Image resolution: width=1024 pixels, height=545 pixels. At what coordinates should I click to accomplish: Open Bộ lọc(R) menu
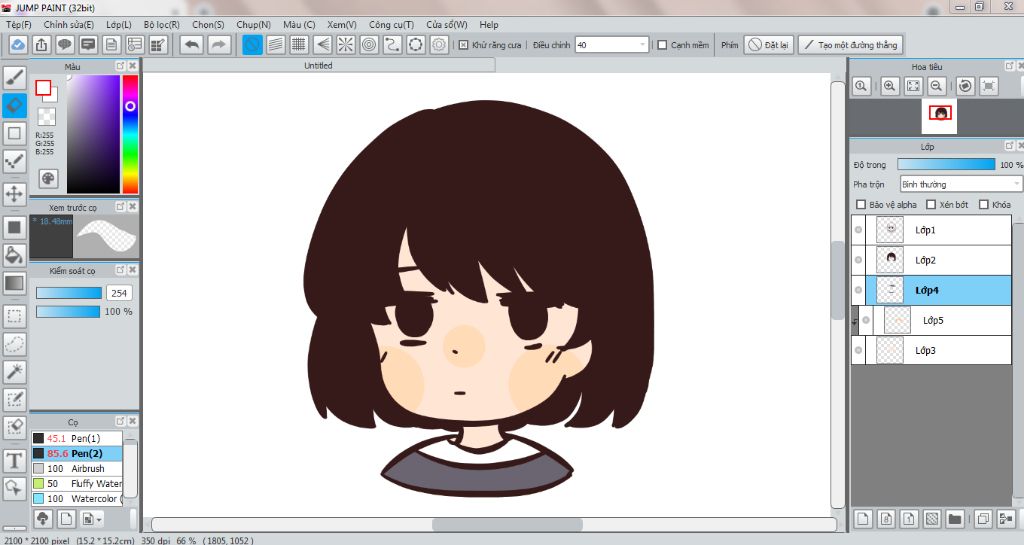pyautogui.click(x=161, y=25)
